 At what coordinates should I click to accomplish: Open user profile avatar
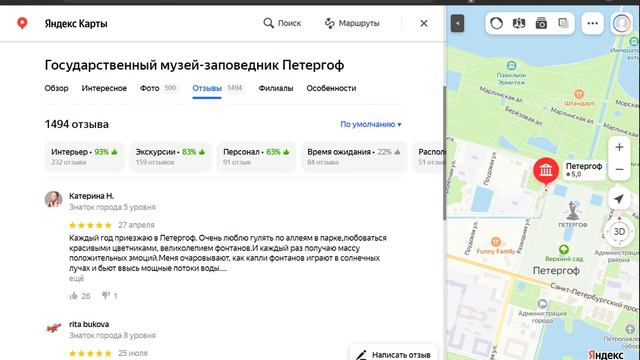point(621,23)
